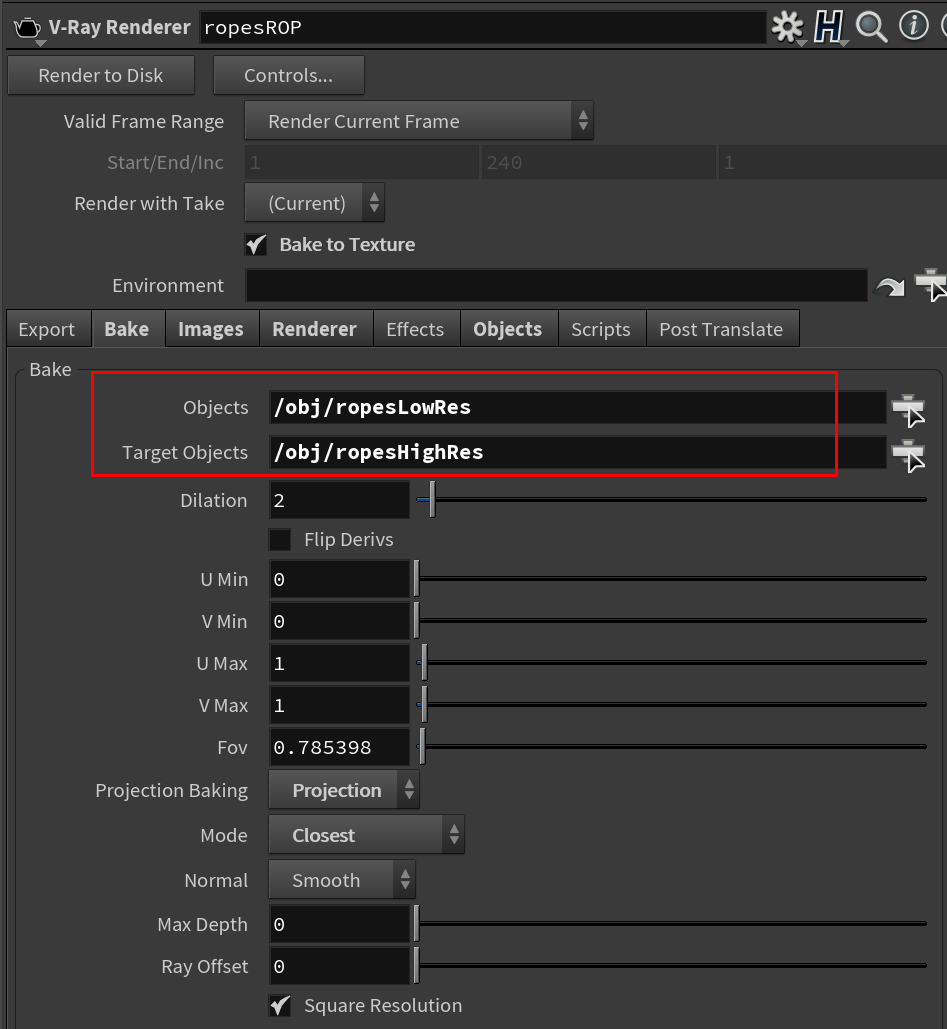The image size is (947, 1029).
Task: Open the Environment operator chooser icon
Action: click(931, 285)
